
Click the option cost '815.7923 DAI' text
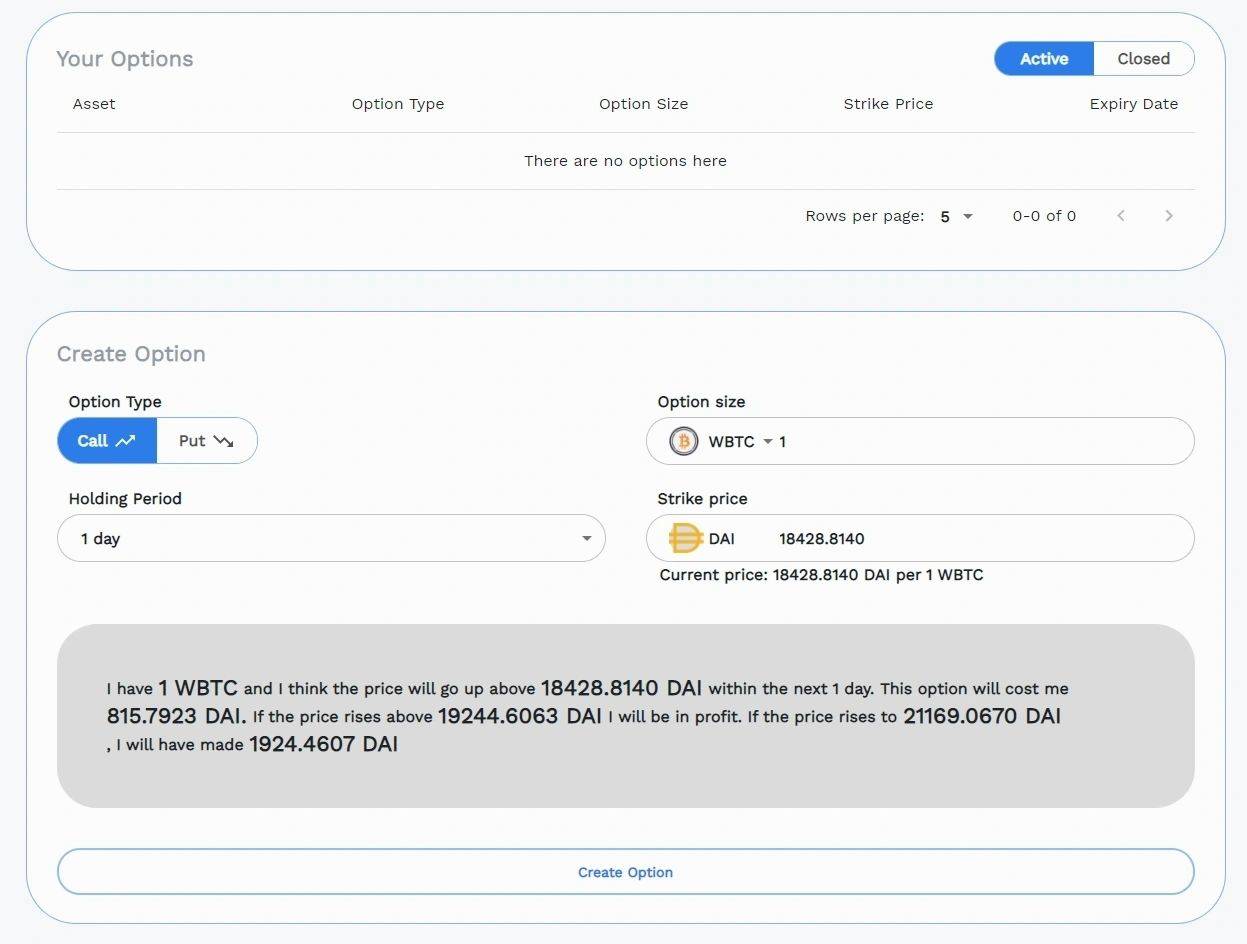(176, 716)
